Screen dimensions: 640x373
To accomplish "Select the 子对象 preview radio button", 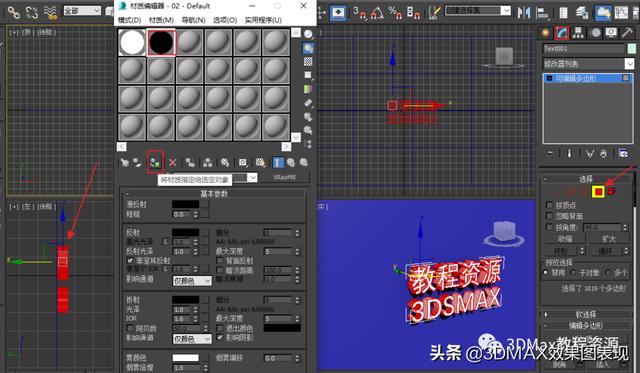I will 574,272.
